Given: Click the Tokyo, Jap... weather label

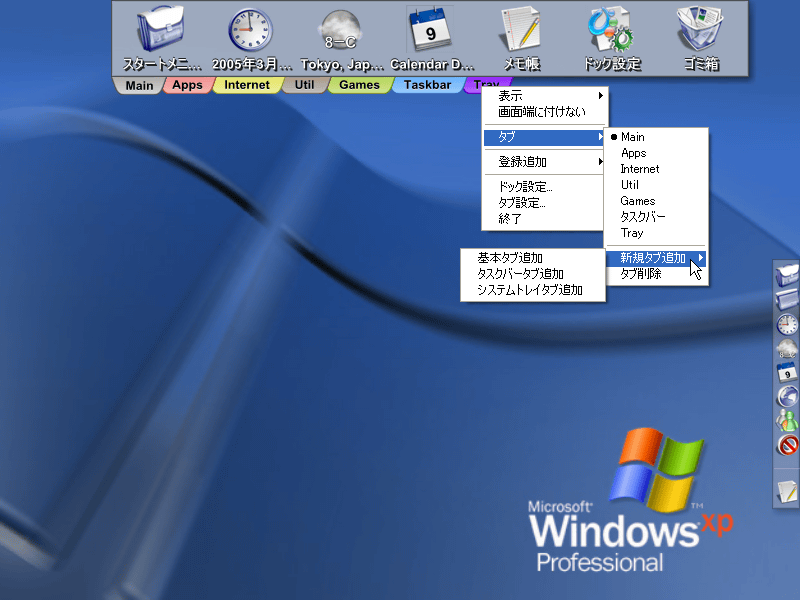Looking at the screenshot, I should (x=341, y=64).
